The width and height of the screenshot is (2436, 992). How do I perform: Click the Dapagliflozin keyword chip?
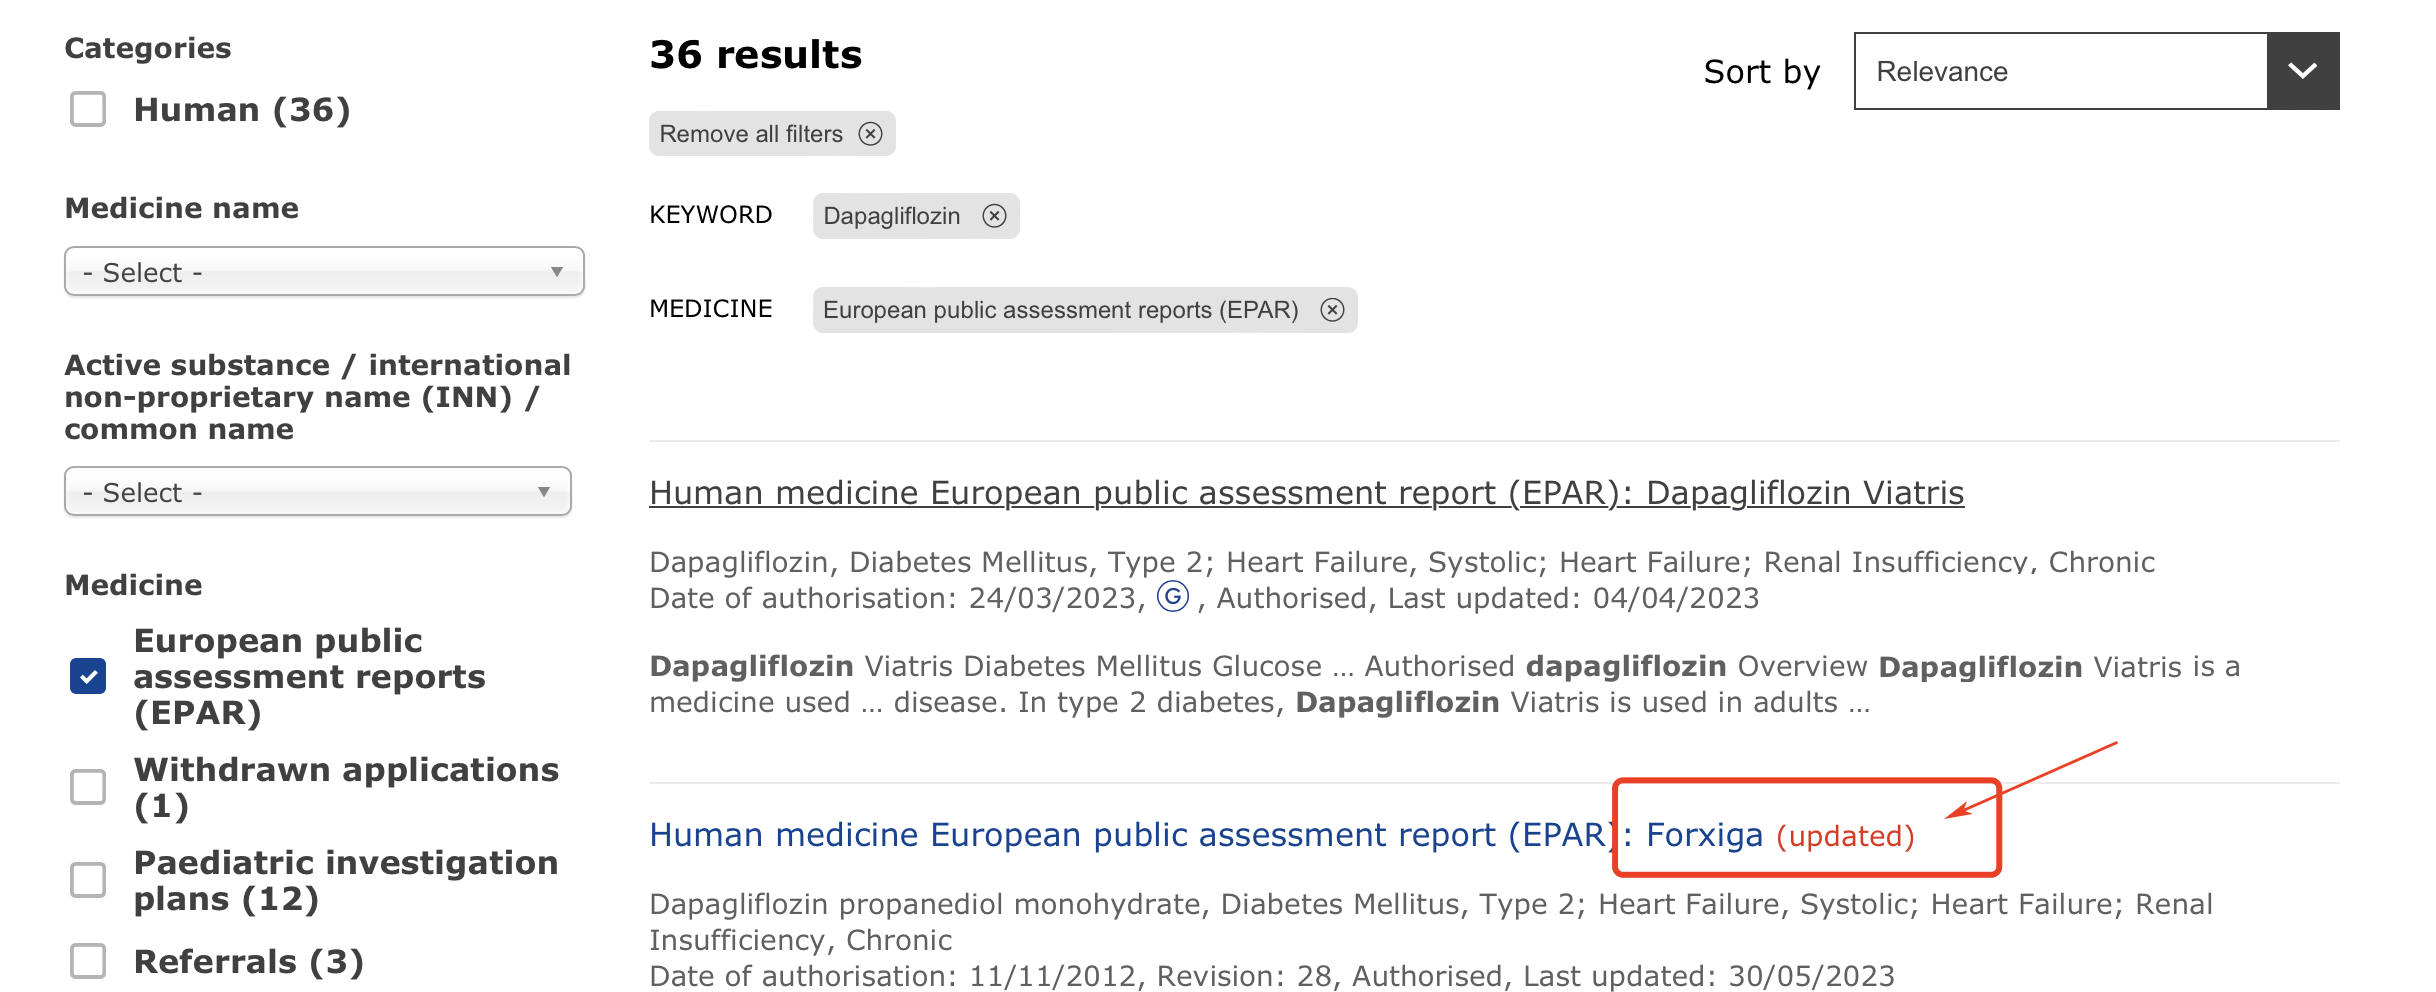(x=892, y=216)
